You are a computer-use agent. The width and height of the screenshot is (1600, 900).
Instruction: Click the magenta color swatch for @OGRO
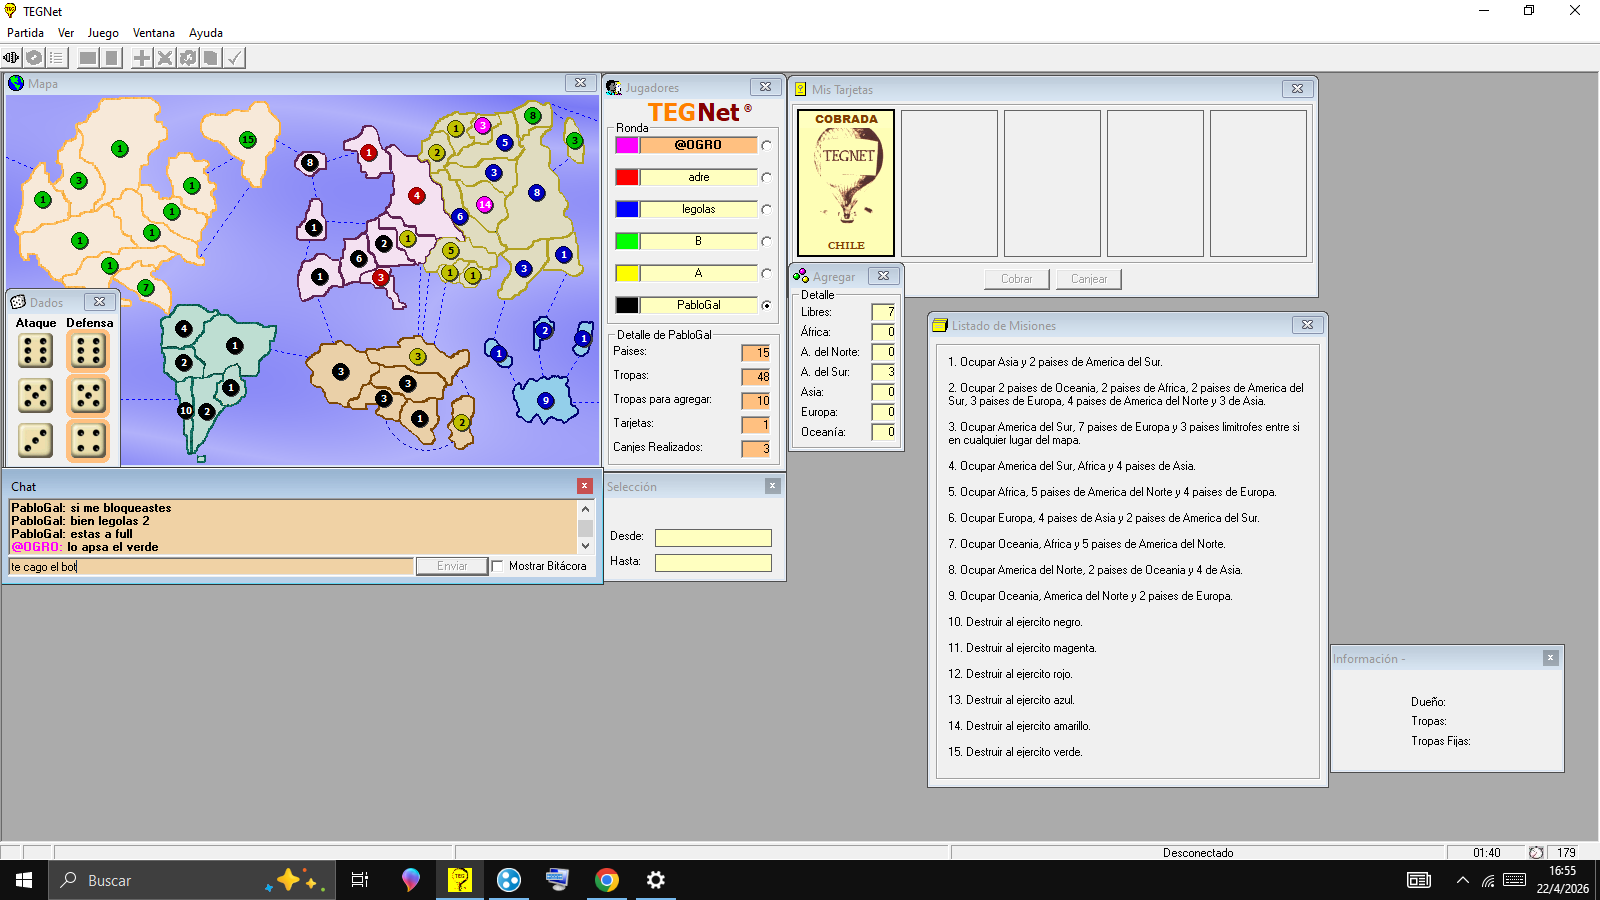pos(627,145)
